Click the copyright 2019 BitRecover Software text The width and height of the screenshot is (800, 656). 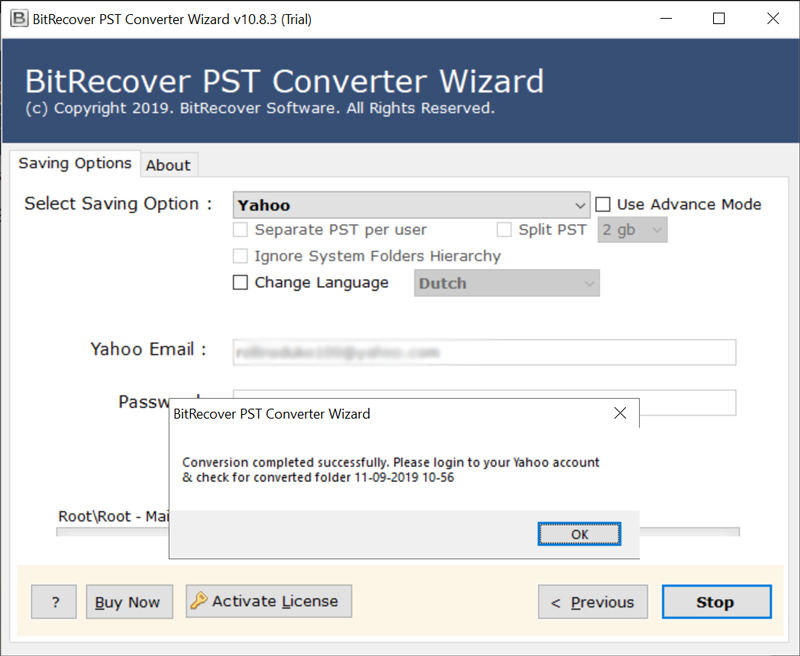click(x=260, y=108)
